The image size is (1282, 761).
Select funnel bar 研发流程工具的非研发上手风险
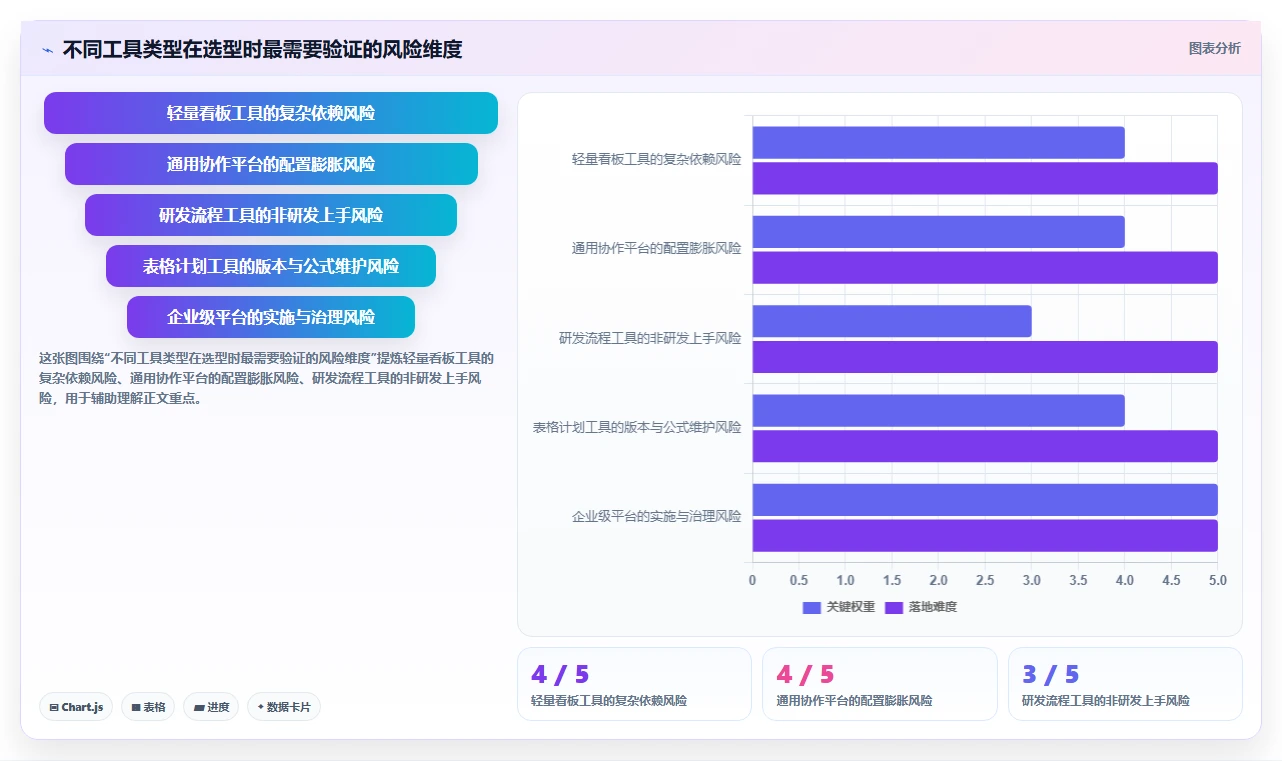271,215
